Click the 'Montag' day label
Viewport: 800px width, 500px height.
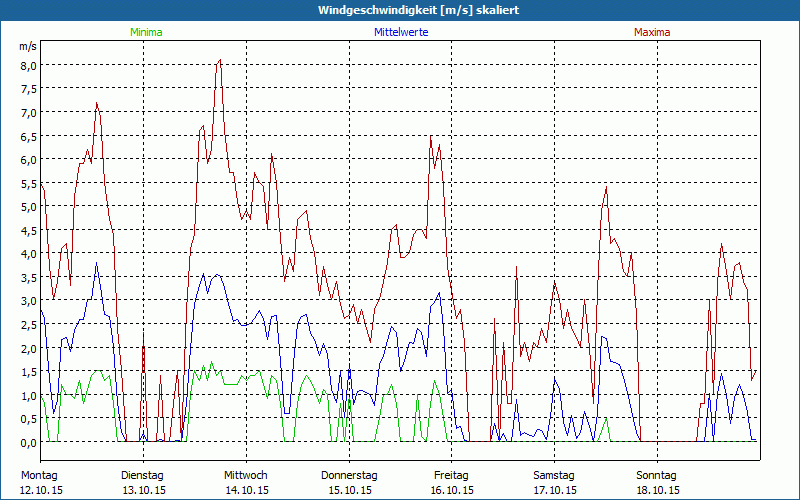[x=39, y=476]
